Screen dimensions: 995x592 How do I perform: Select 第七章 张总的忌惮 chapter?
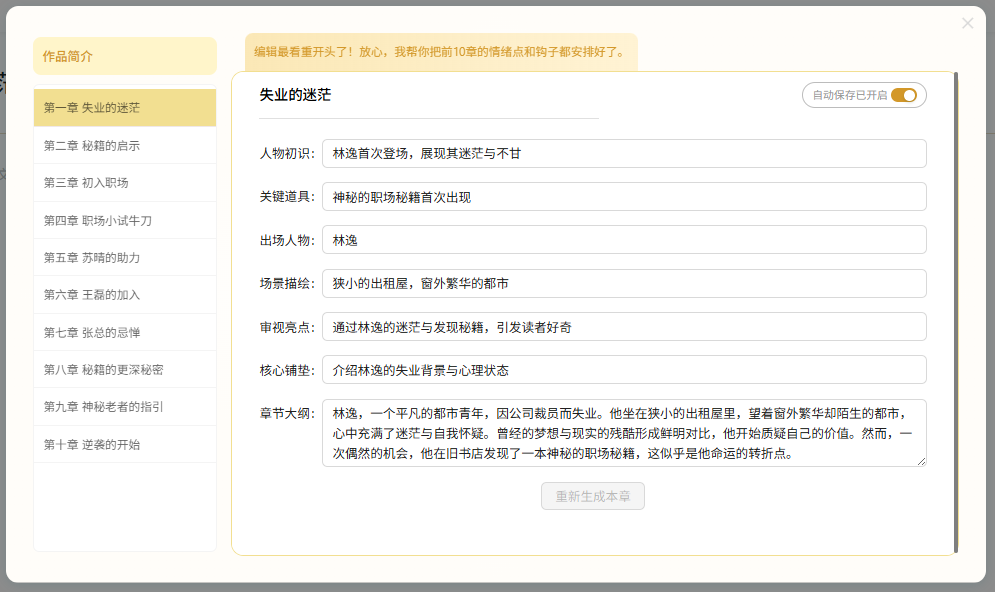coord(125,332)
